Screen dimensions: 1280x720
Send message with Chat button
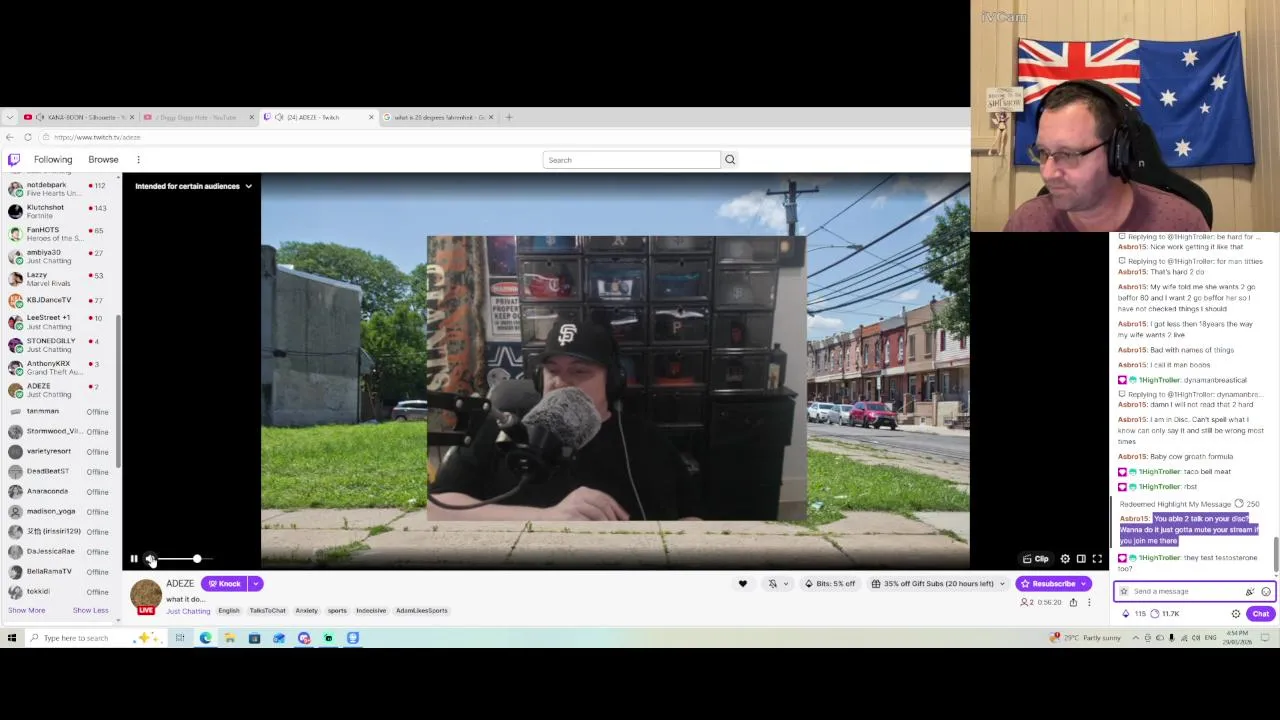(x=1260, y=614)
